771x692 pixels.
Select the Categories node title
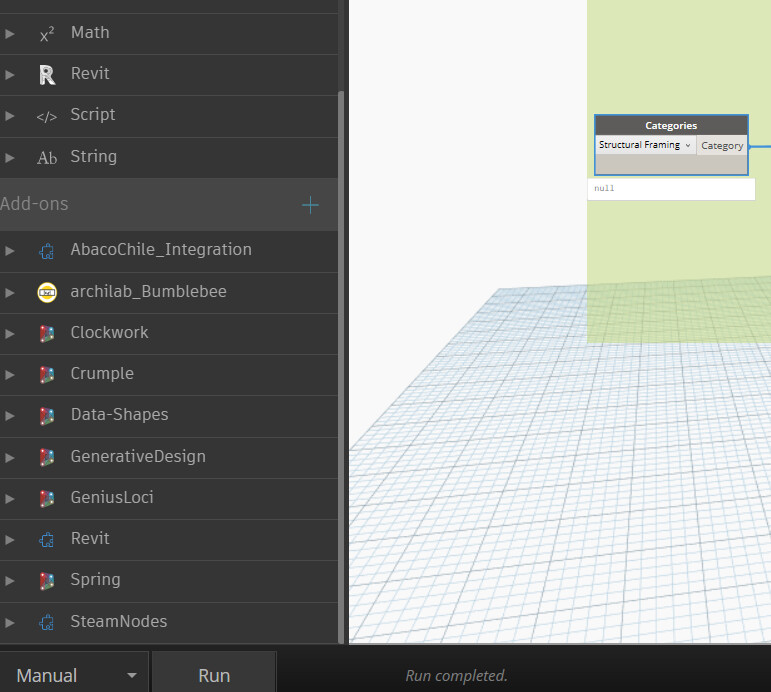click(671, 125)
